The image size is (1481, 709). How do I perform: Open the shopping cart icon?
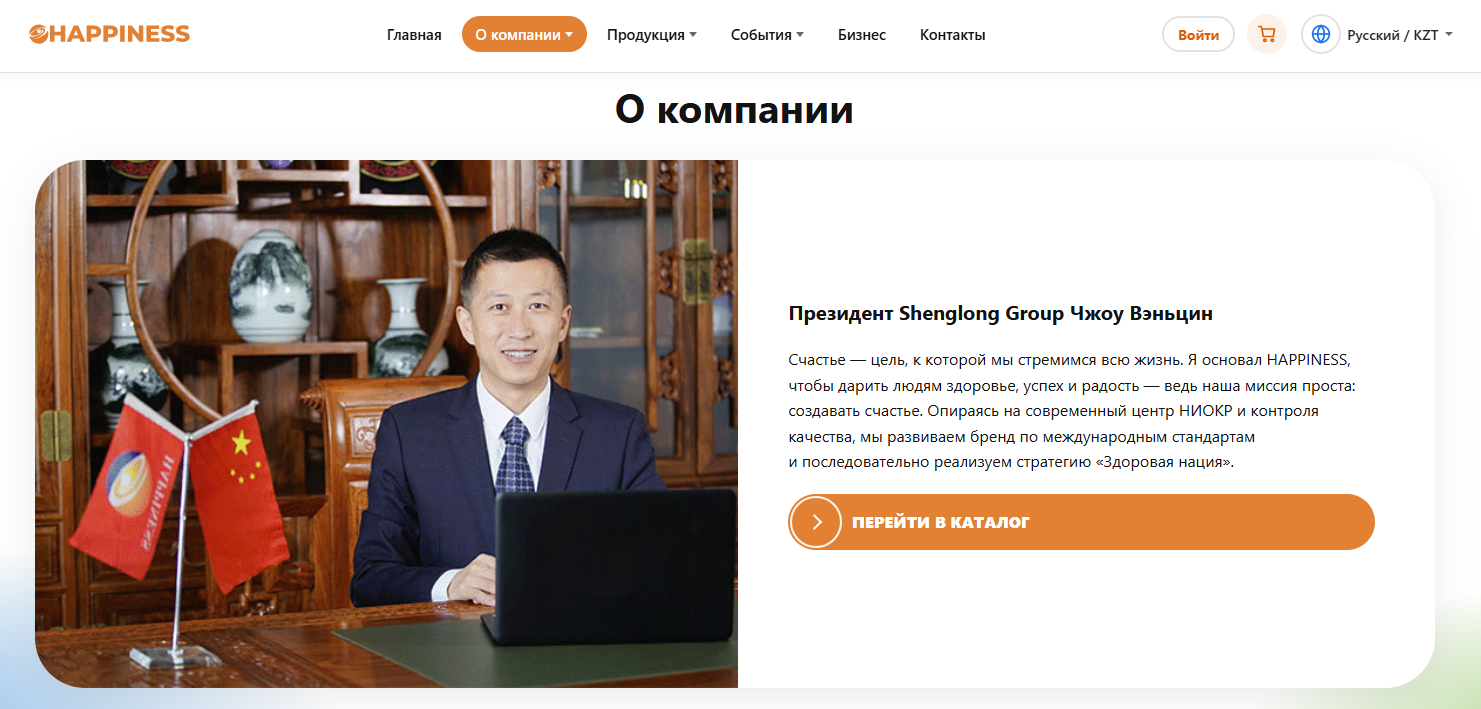(1267, 34)
